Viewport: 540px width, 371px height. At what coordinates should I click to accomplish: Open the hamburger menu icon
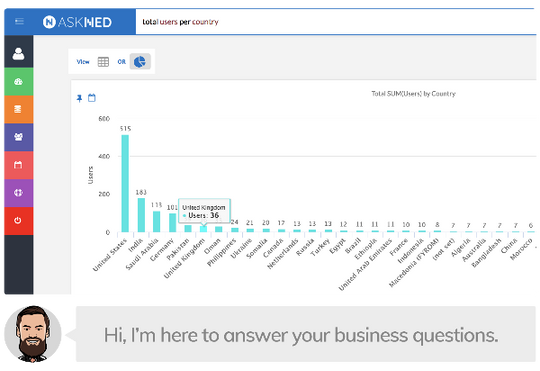point(19,22)
